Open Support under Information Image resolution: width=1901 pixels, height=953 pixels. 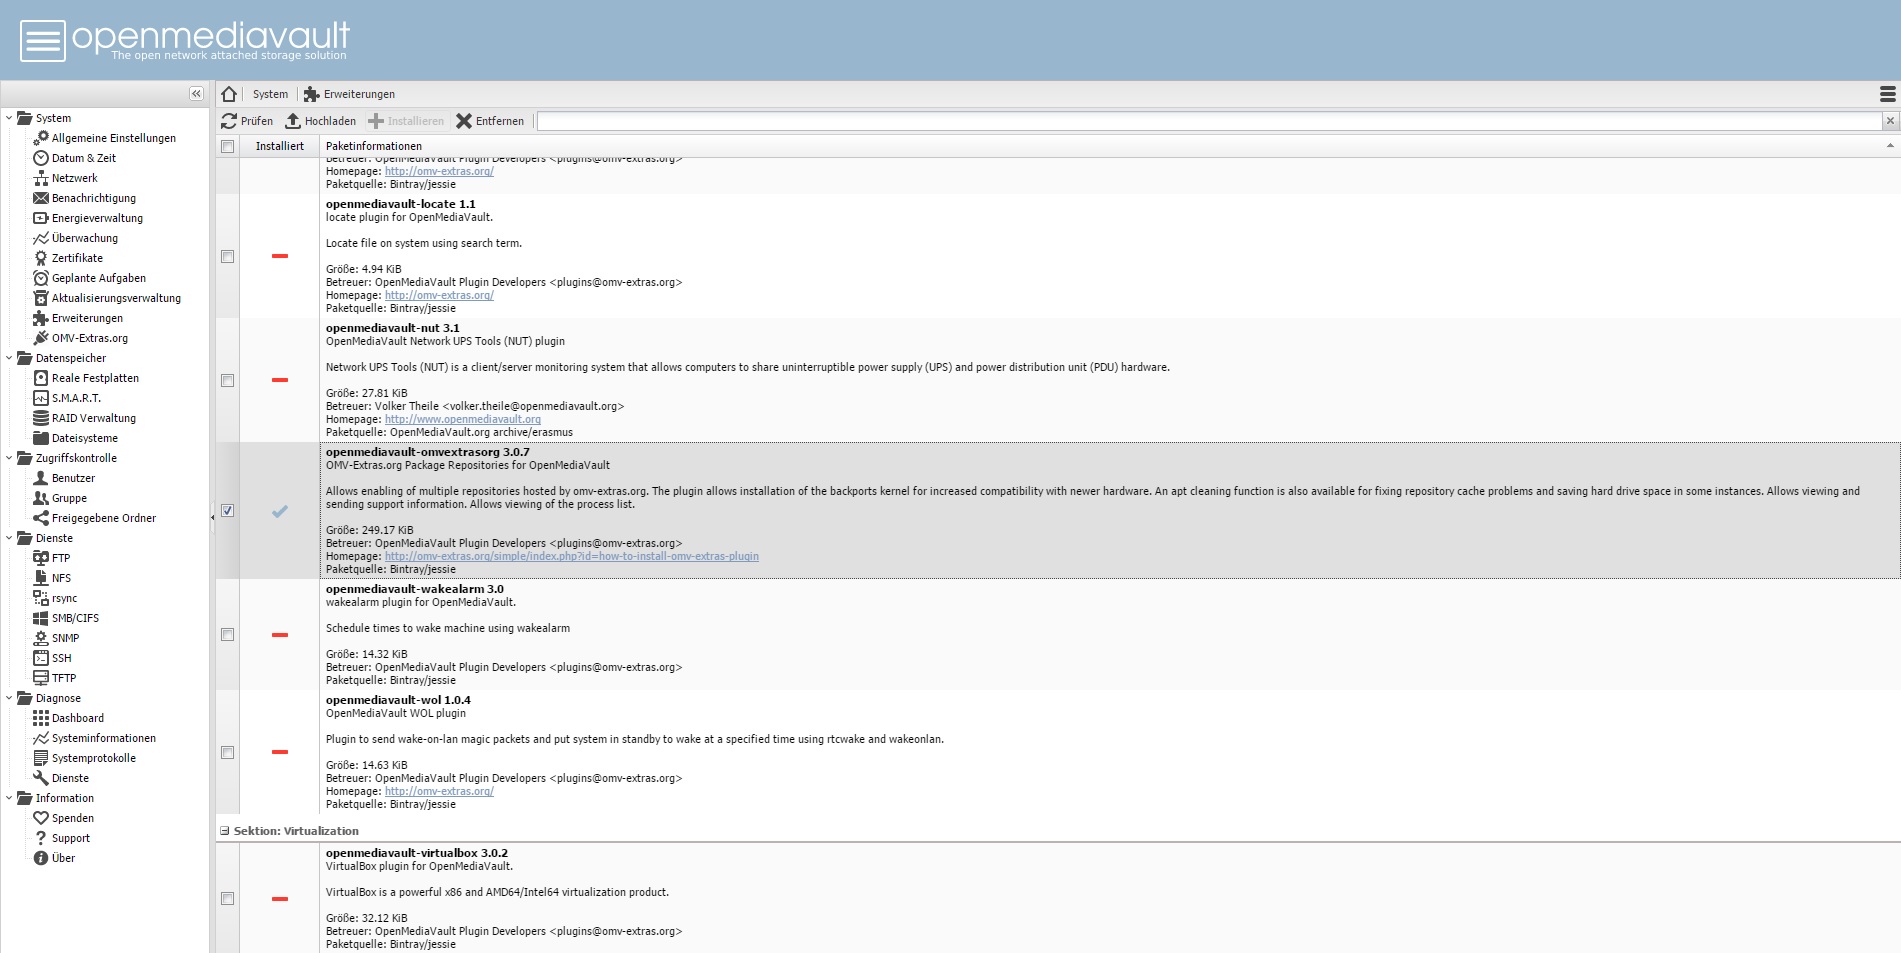pos(70,838)
